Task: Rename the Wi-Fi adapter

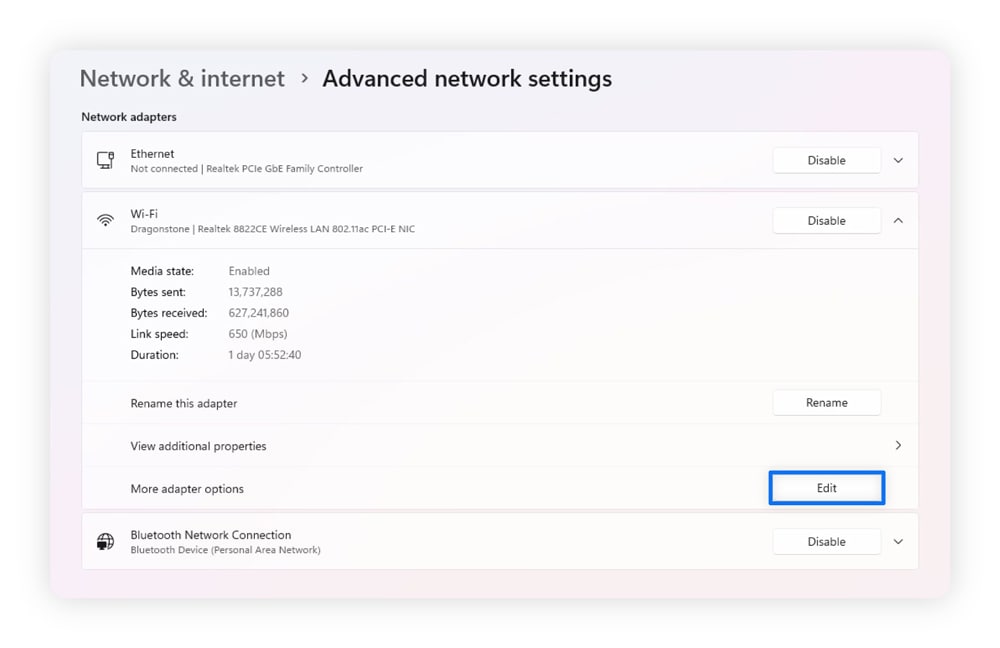Action: coord(826,402)
